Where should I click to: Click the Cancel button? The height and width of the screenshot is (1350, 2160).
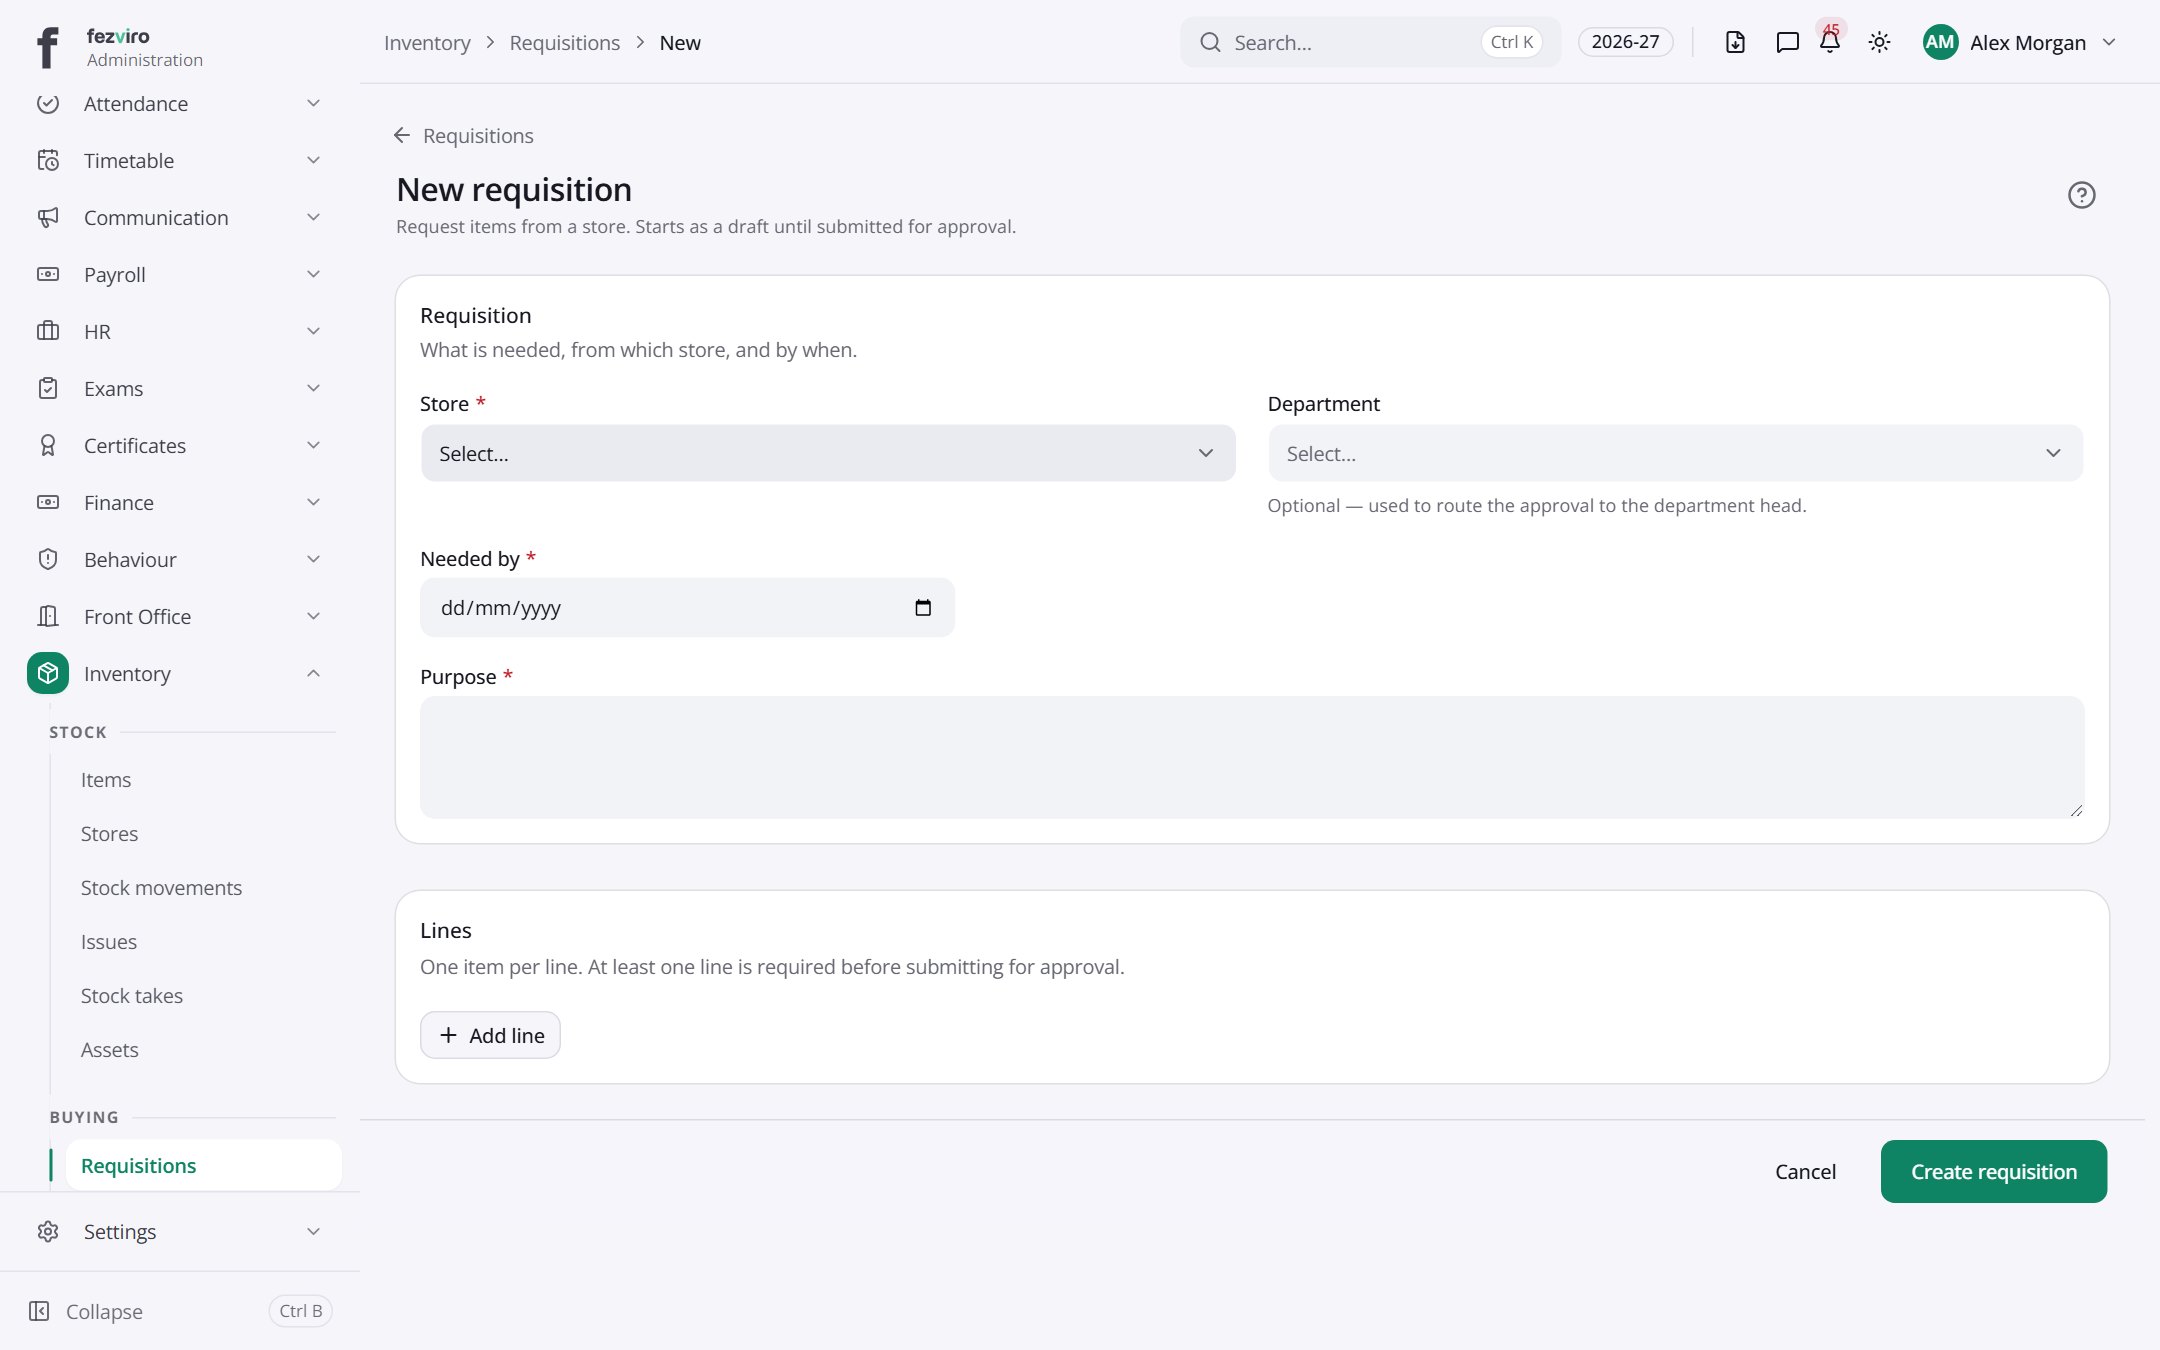coord(1805,1172)
